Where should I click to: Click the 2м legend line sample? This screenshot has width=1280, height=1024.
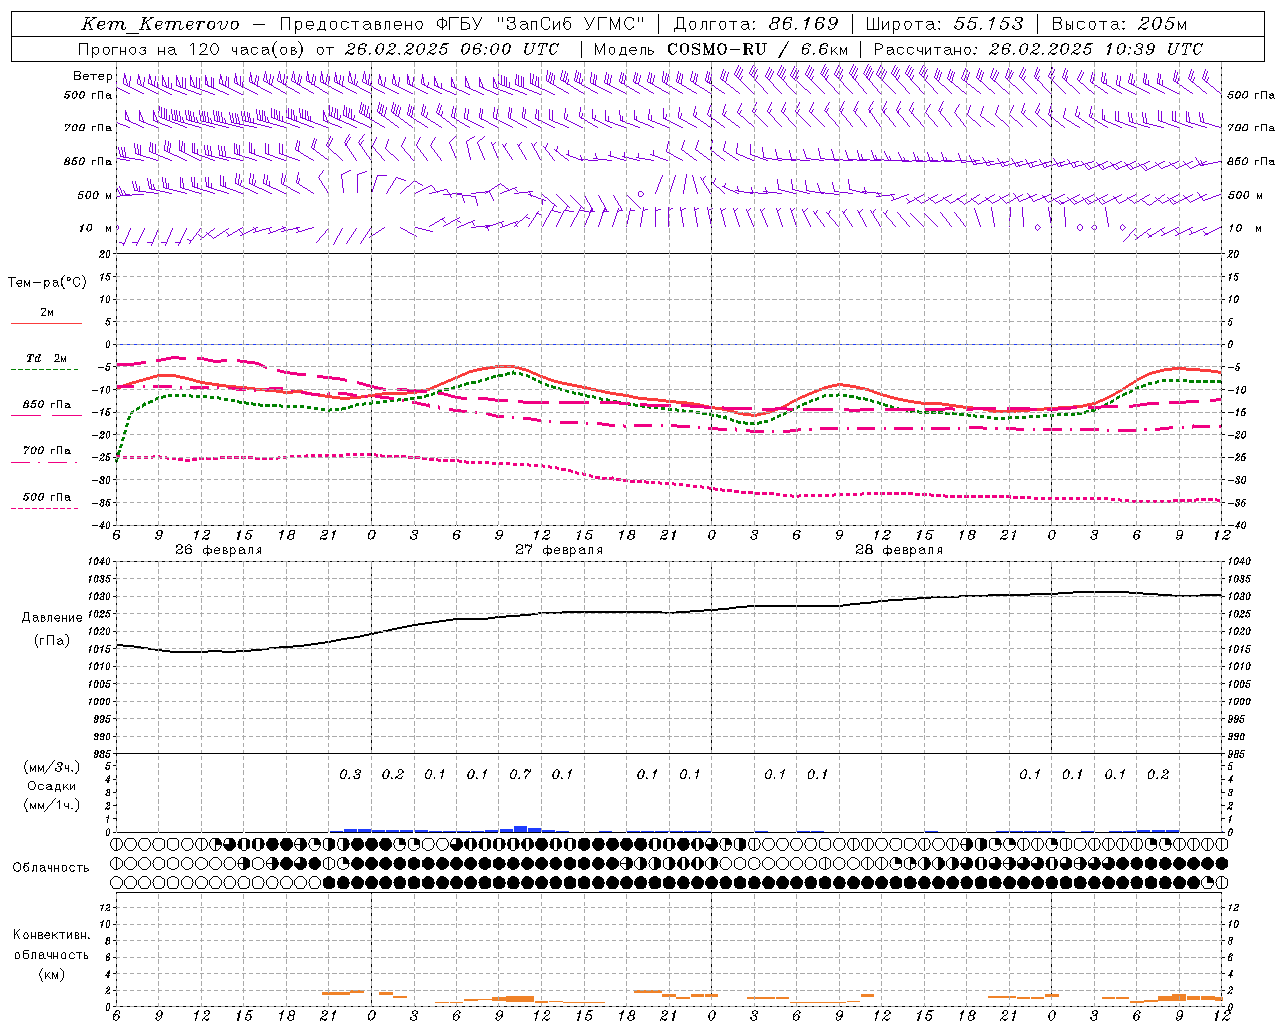[46, 324]
